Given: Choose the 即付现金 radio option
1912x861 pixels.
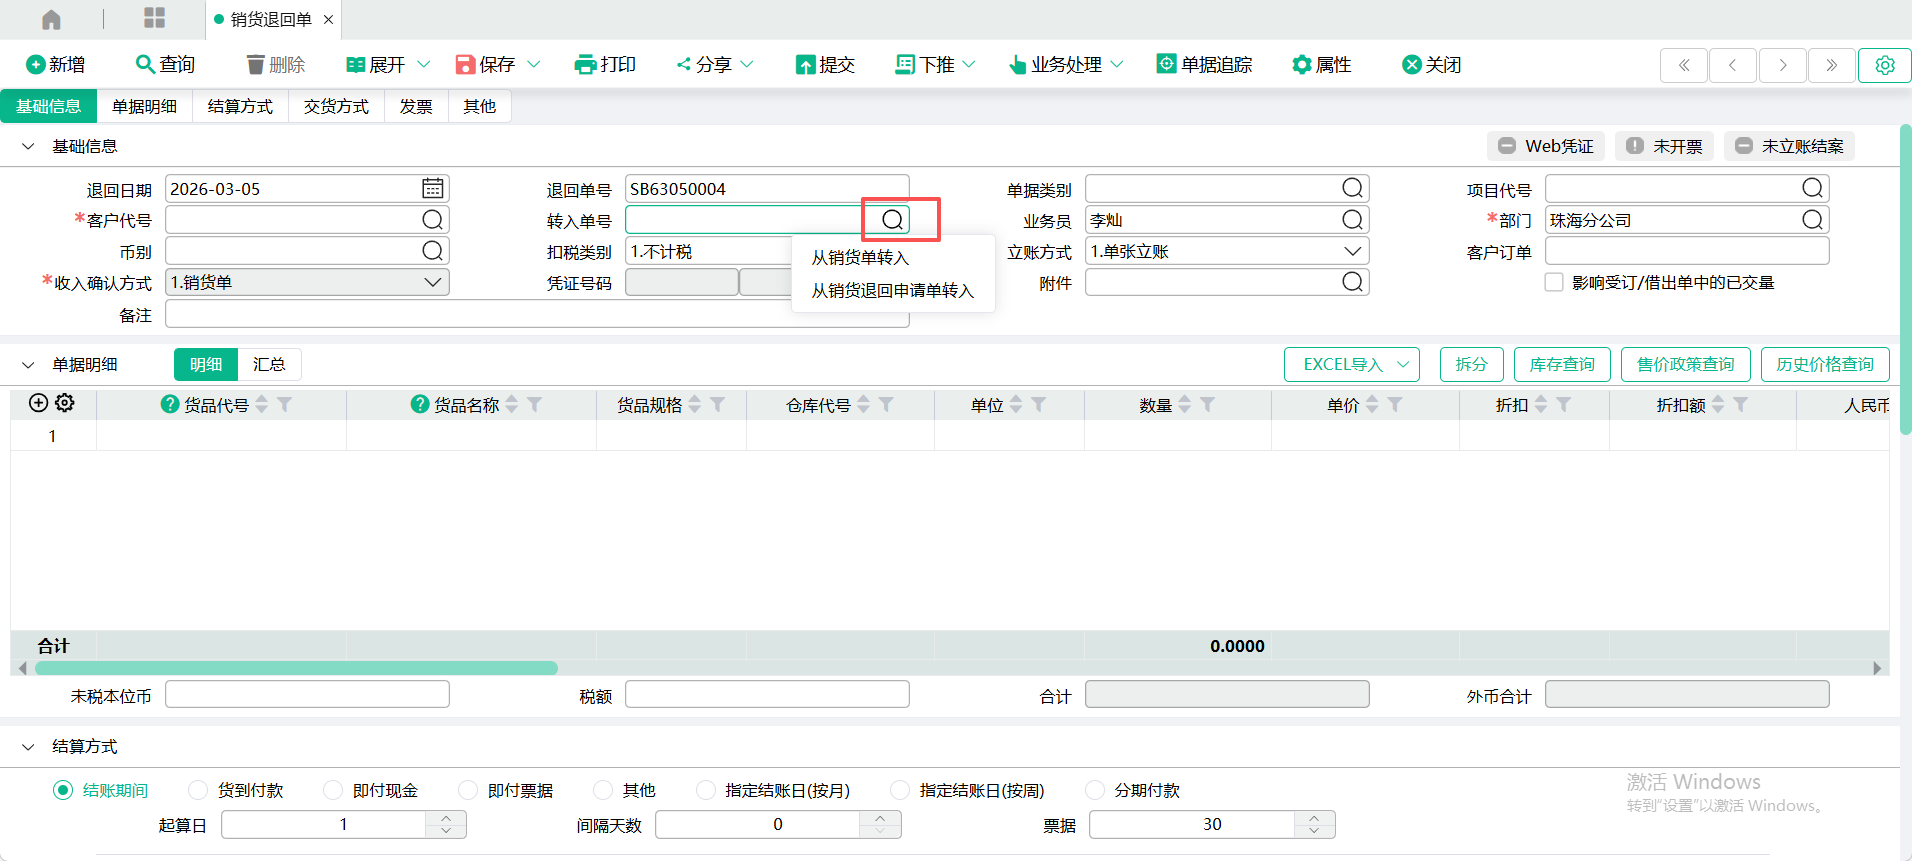Looking at the screenshot, I should click(x=333, y=790).
